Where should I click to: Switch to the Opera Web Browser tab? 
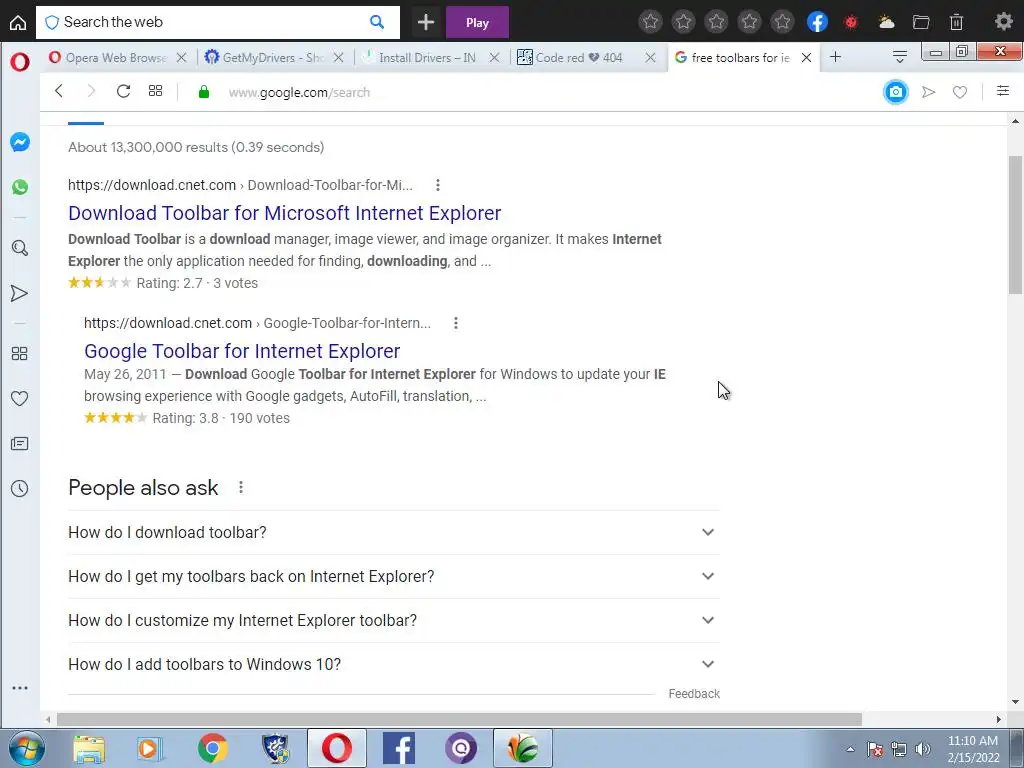(x=110, y=57)
